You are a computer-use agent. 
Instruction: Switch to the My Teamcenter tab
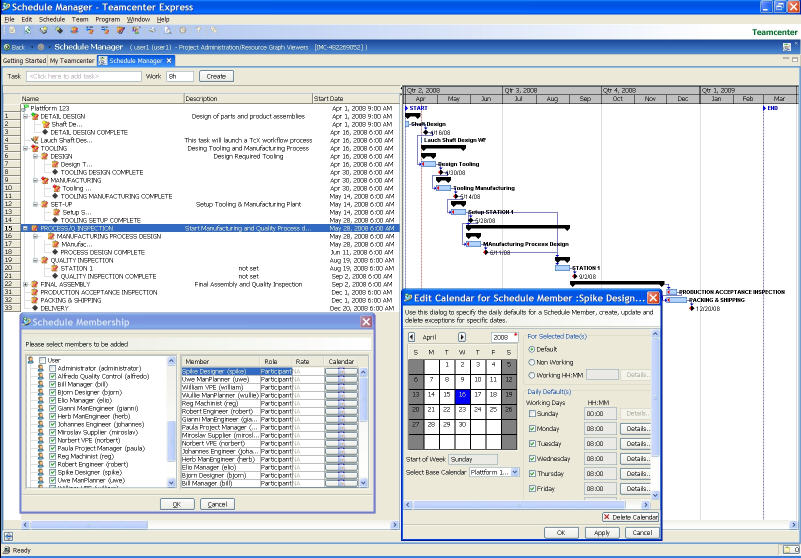point(72,61)
